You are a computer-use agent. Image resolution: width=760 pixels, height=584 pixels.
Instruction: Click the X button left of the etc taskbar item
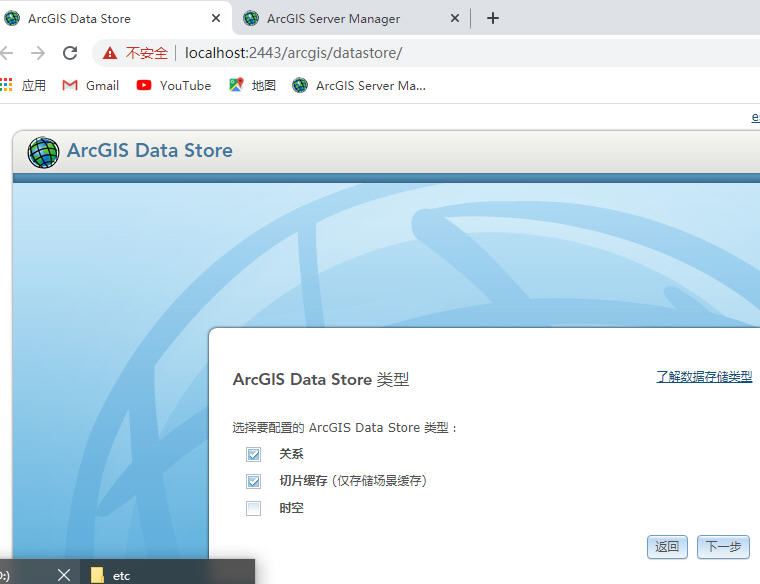(x=64, y=575)
